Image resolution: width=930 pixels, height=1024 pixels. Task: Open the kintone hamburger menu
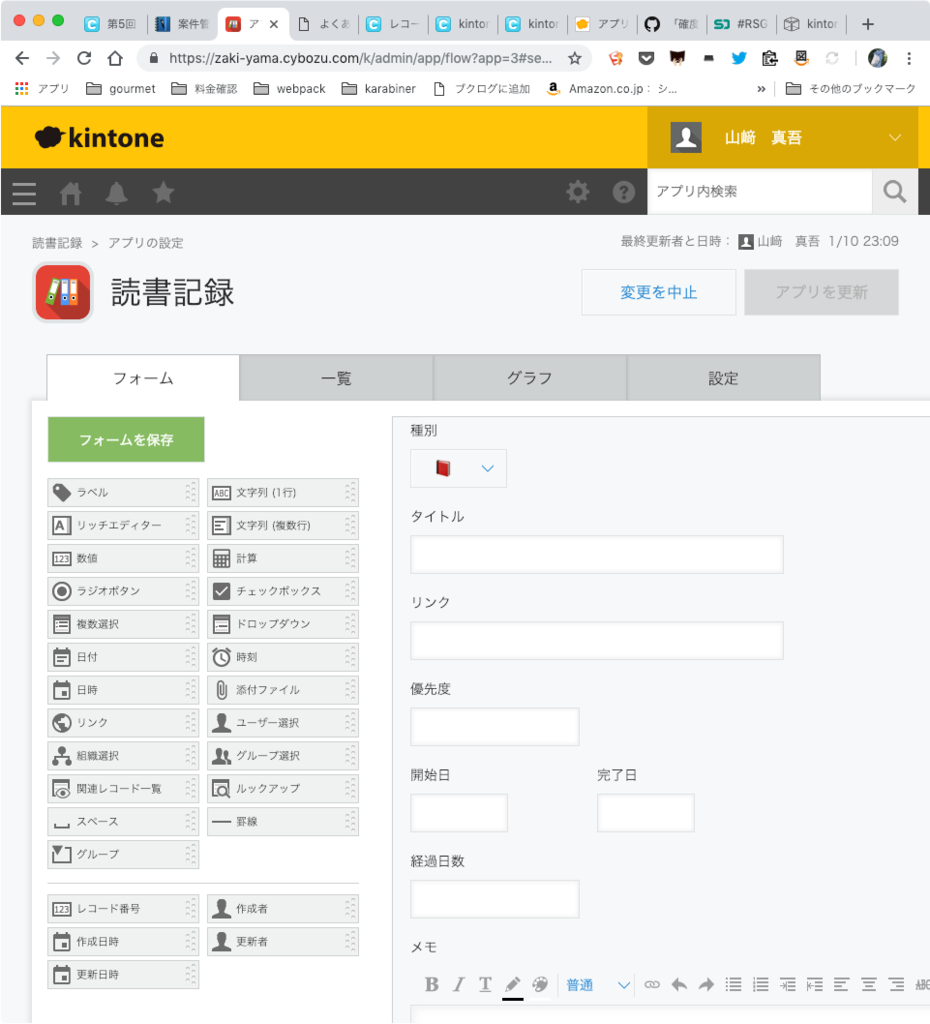[23, 192]
